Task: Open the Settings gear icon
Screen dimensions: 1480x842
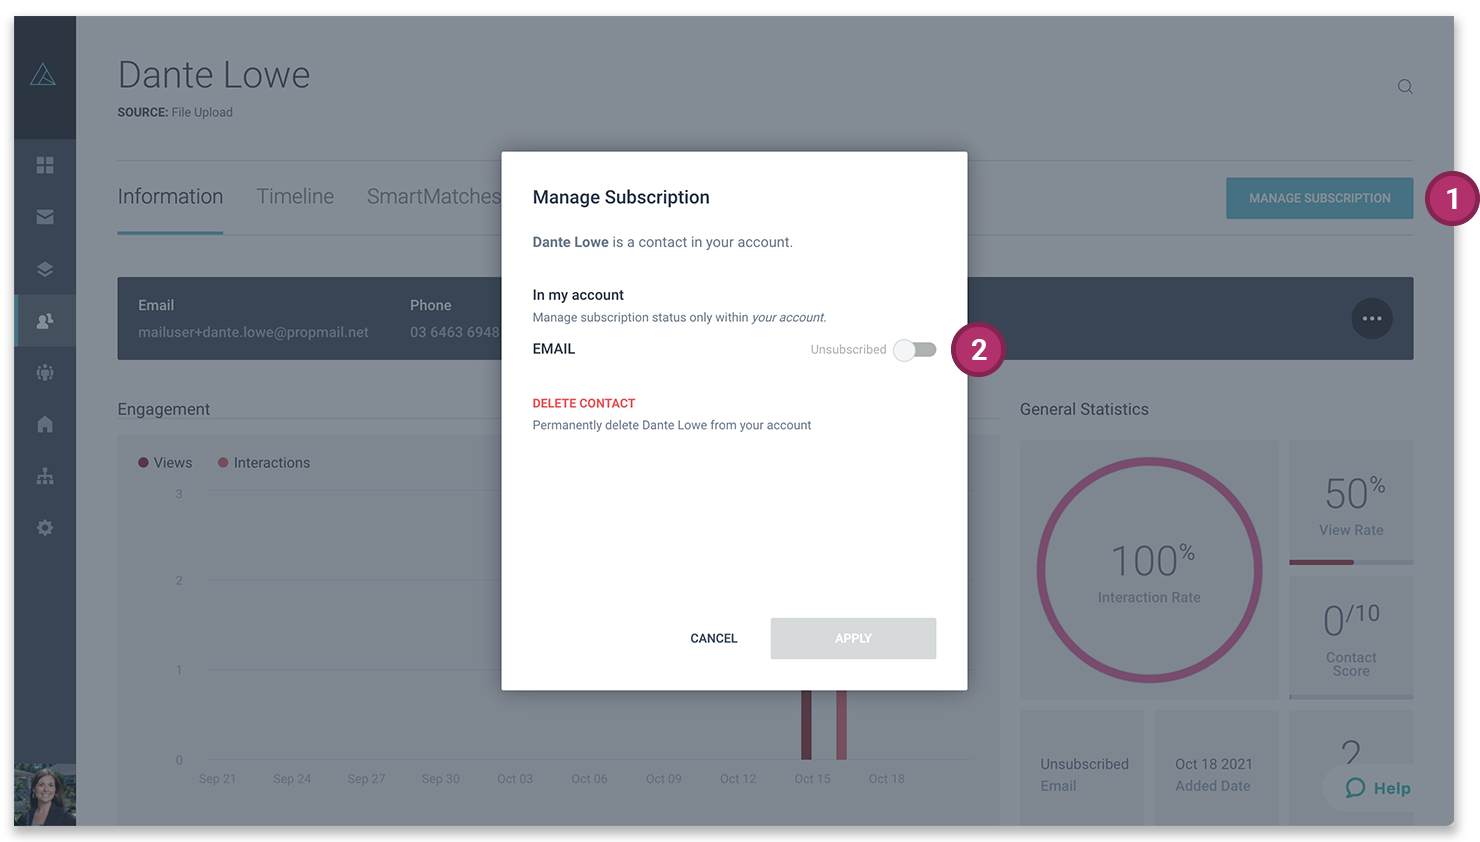Action: [x=45, y=527]
